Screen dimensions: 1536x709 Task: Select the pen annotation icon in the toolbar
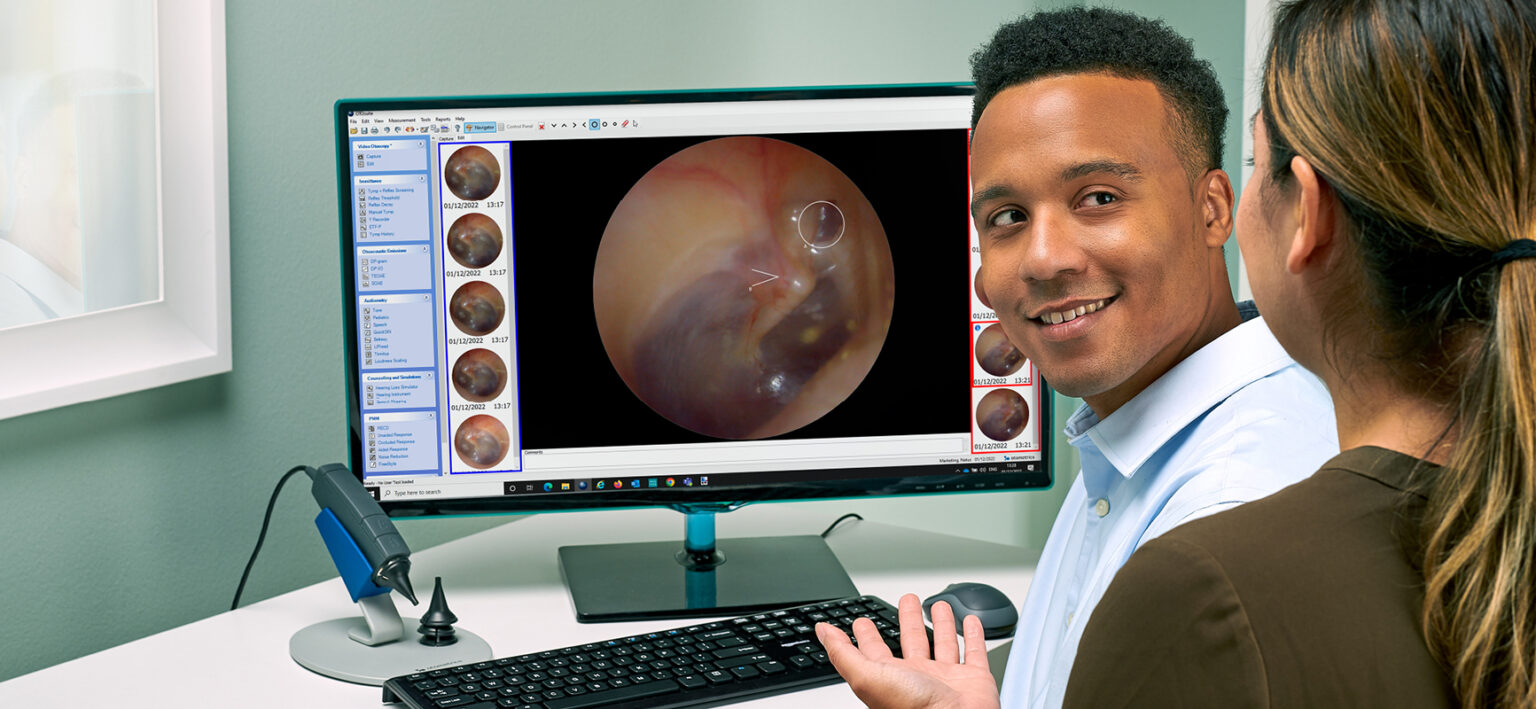pyautogui.click(x=624, y=125)
